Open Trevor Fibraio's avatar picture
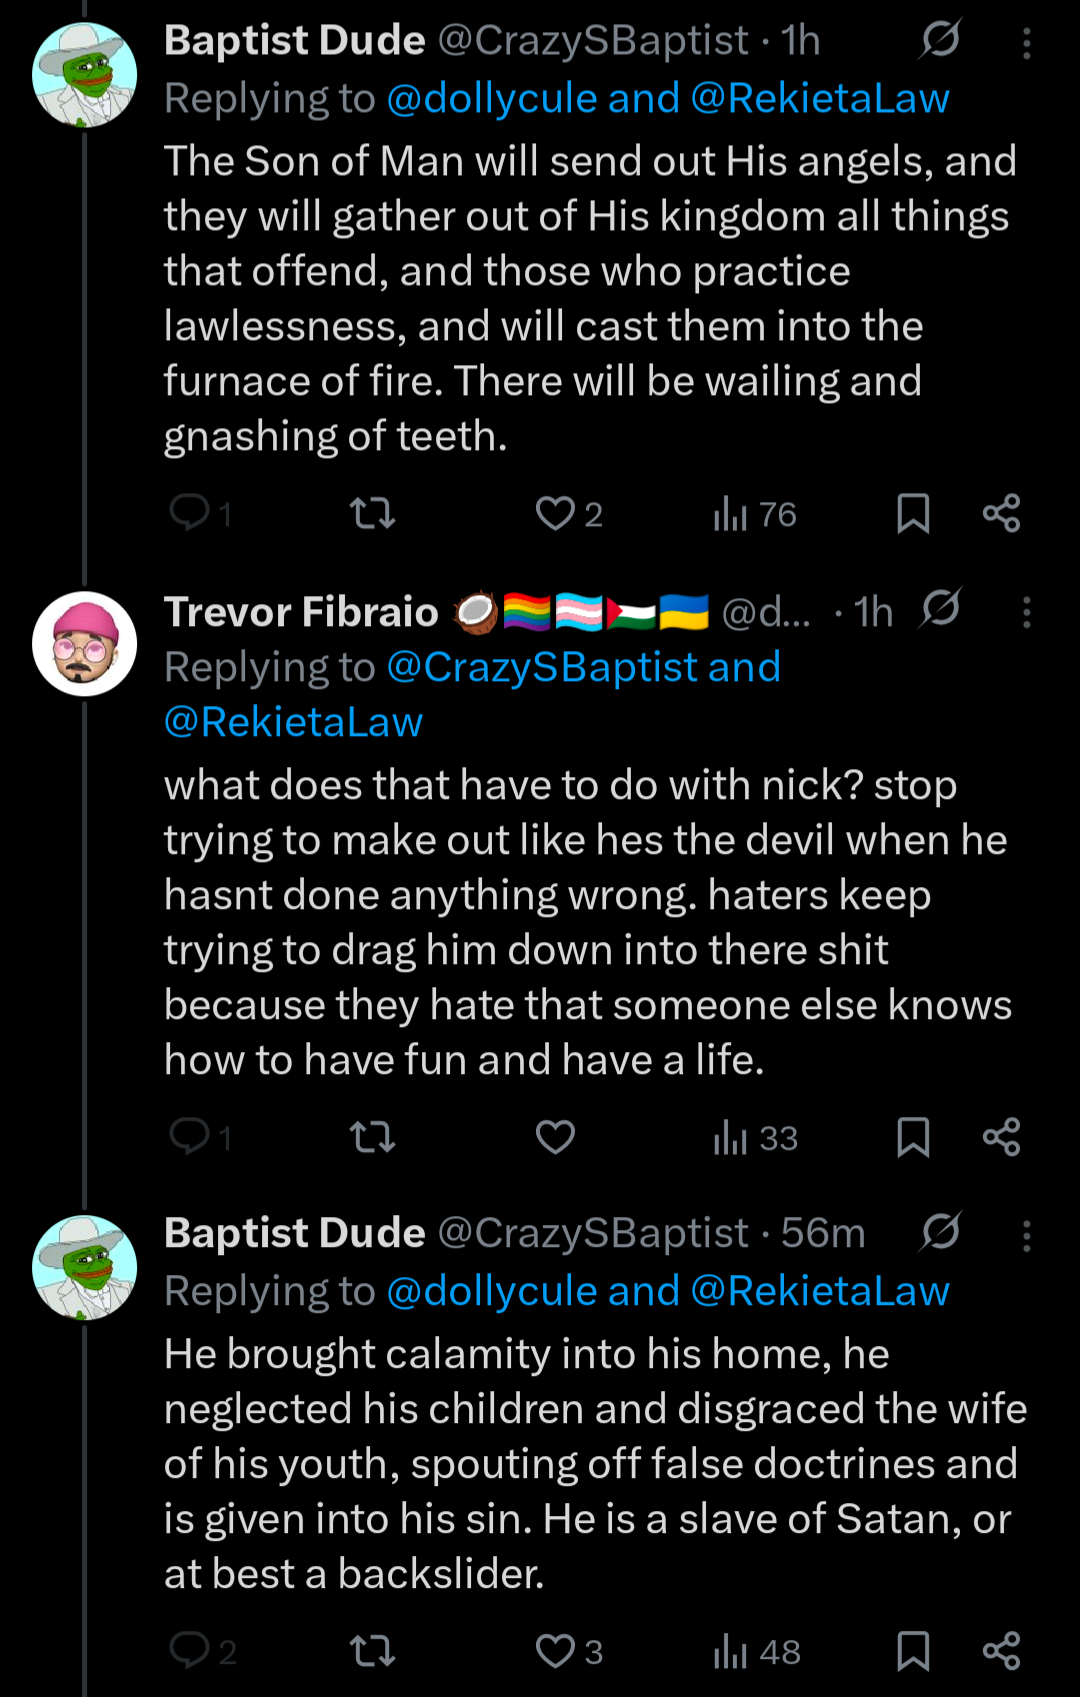This screenshot has height=1697, width=1080. pyautogui.click(x=84, y=644)
